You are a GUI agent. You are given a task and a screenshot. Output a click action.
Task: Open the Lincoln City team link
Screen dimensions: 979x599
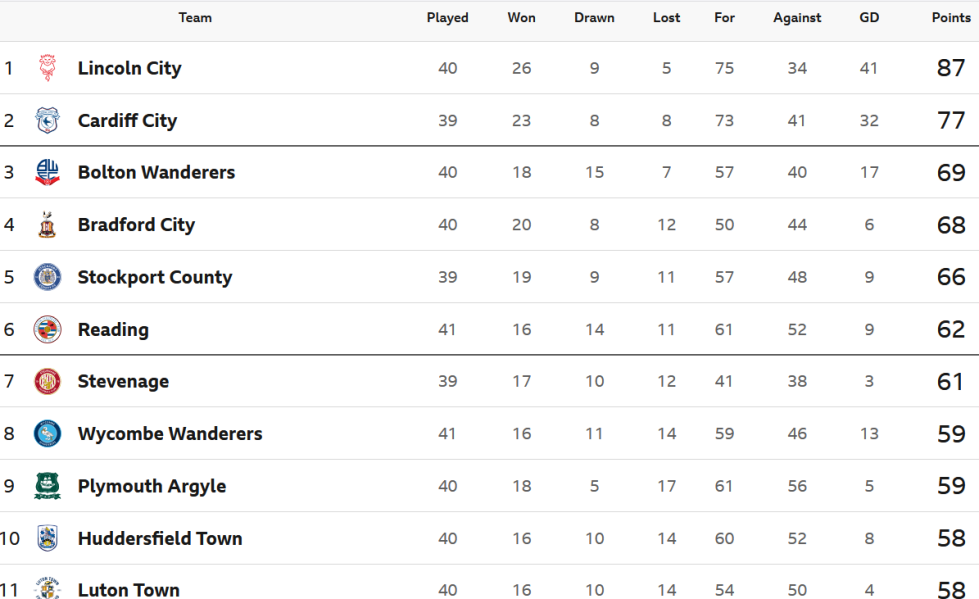129,68
